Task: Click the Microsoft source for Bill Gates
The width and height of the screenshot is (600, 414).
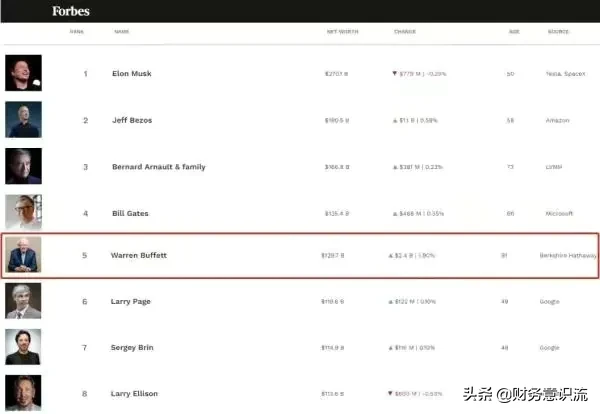Action: 559,214
